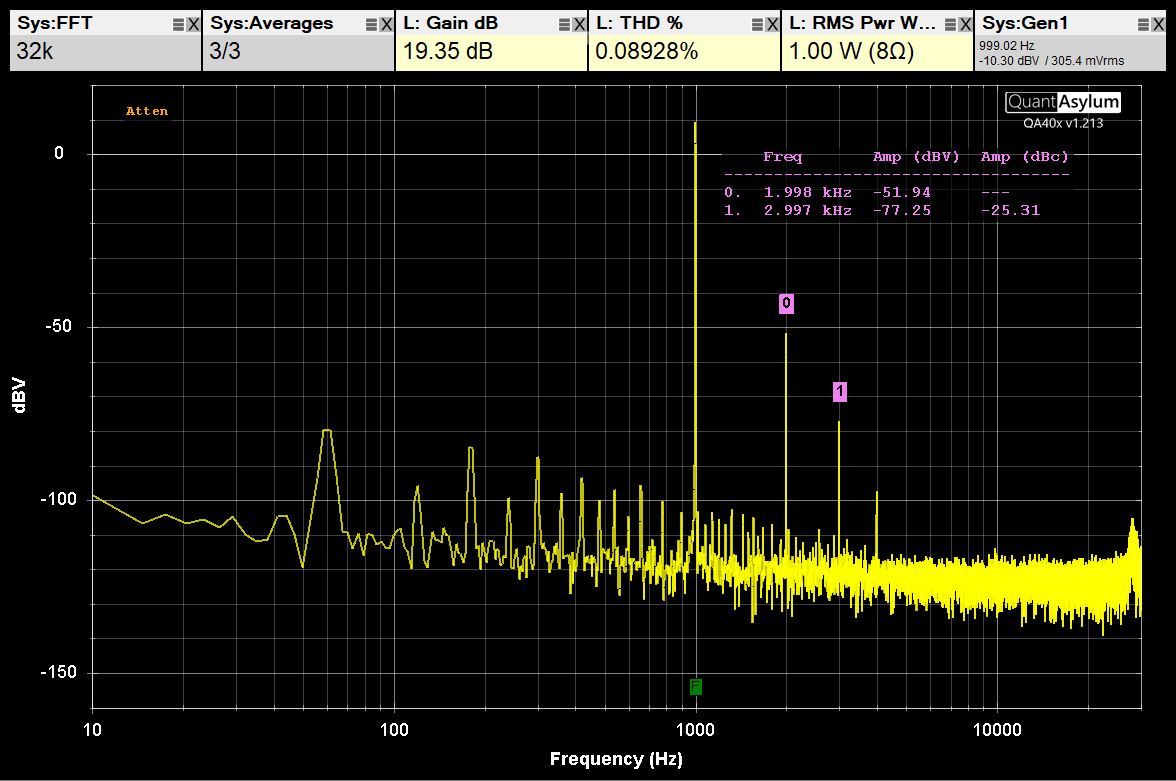Open the Sys:Gen1 tile menu icon
Image resolution: width=1176 pixels, height=781 pixels.
click(x=1143, y=25)
